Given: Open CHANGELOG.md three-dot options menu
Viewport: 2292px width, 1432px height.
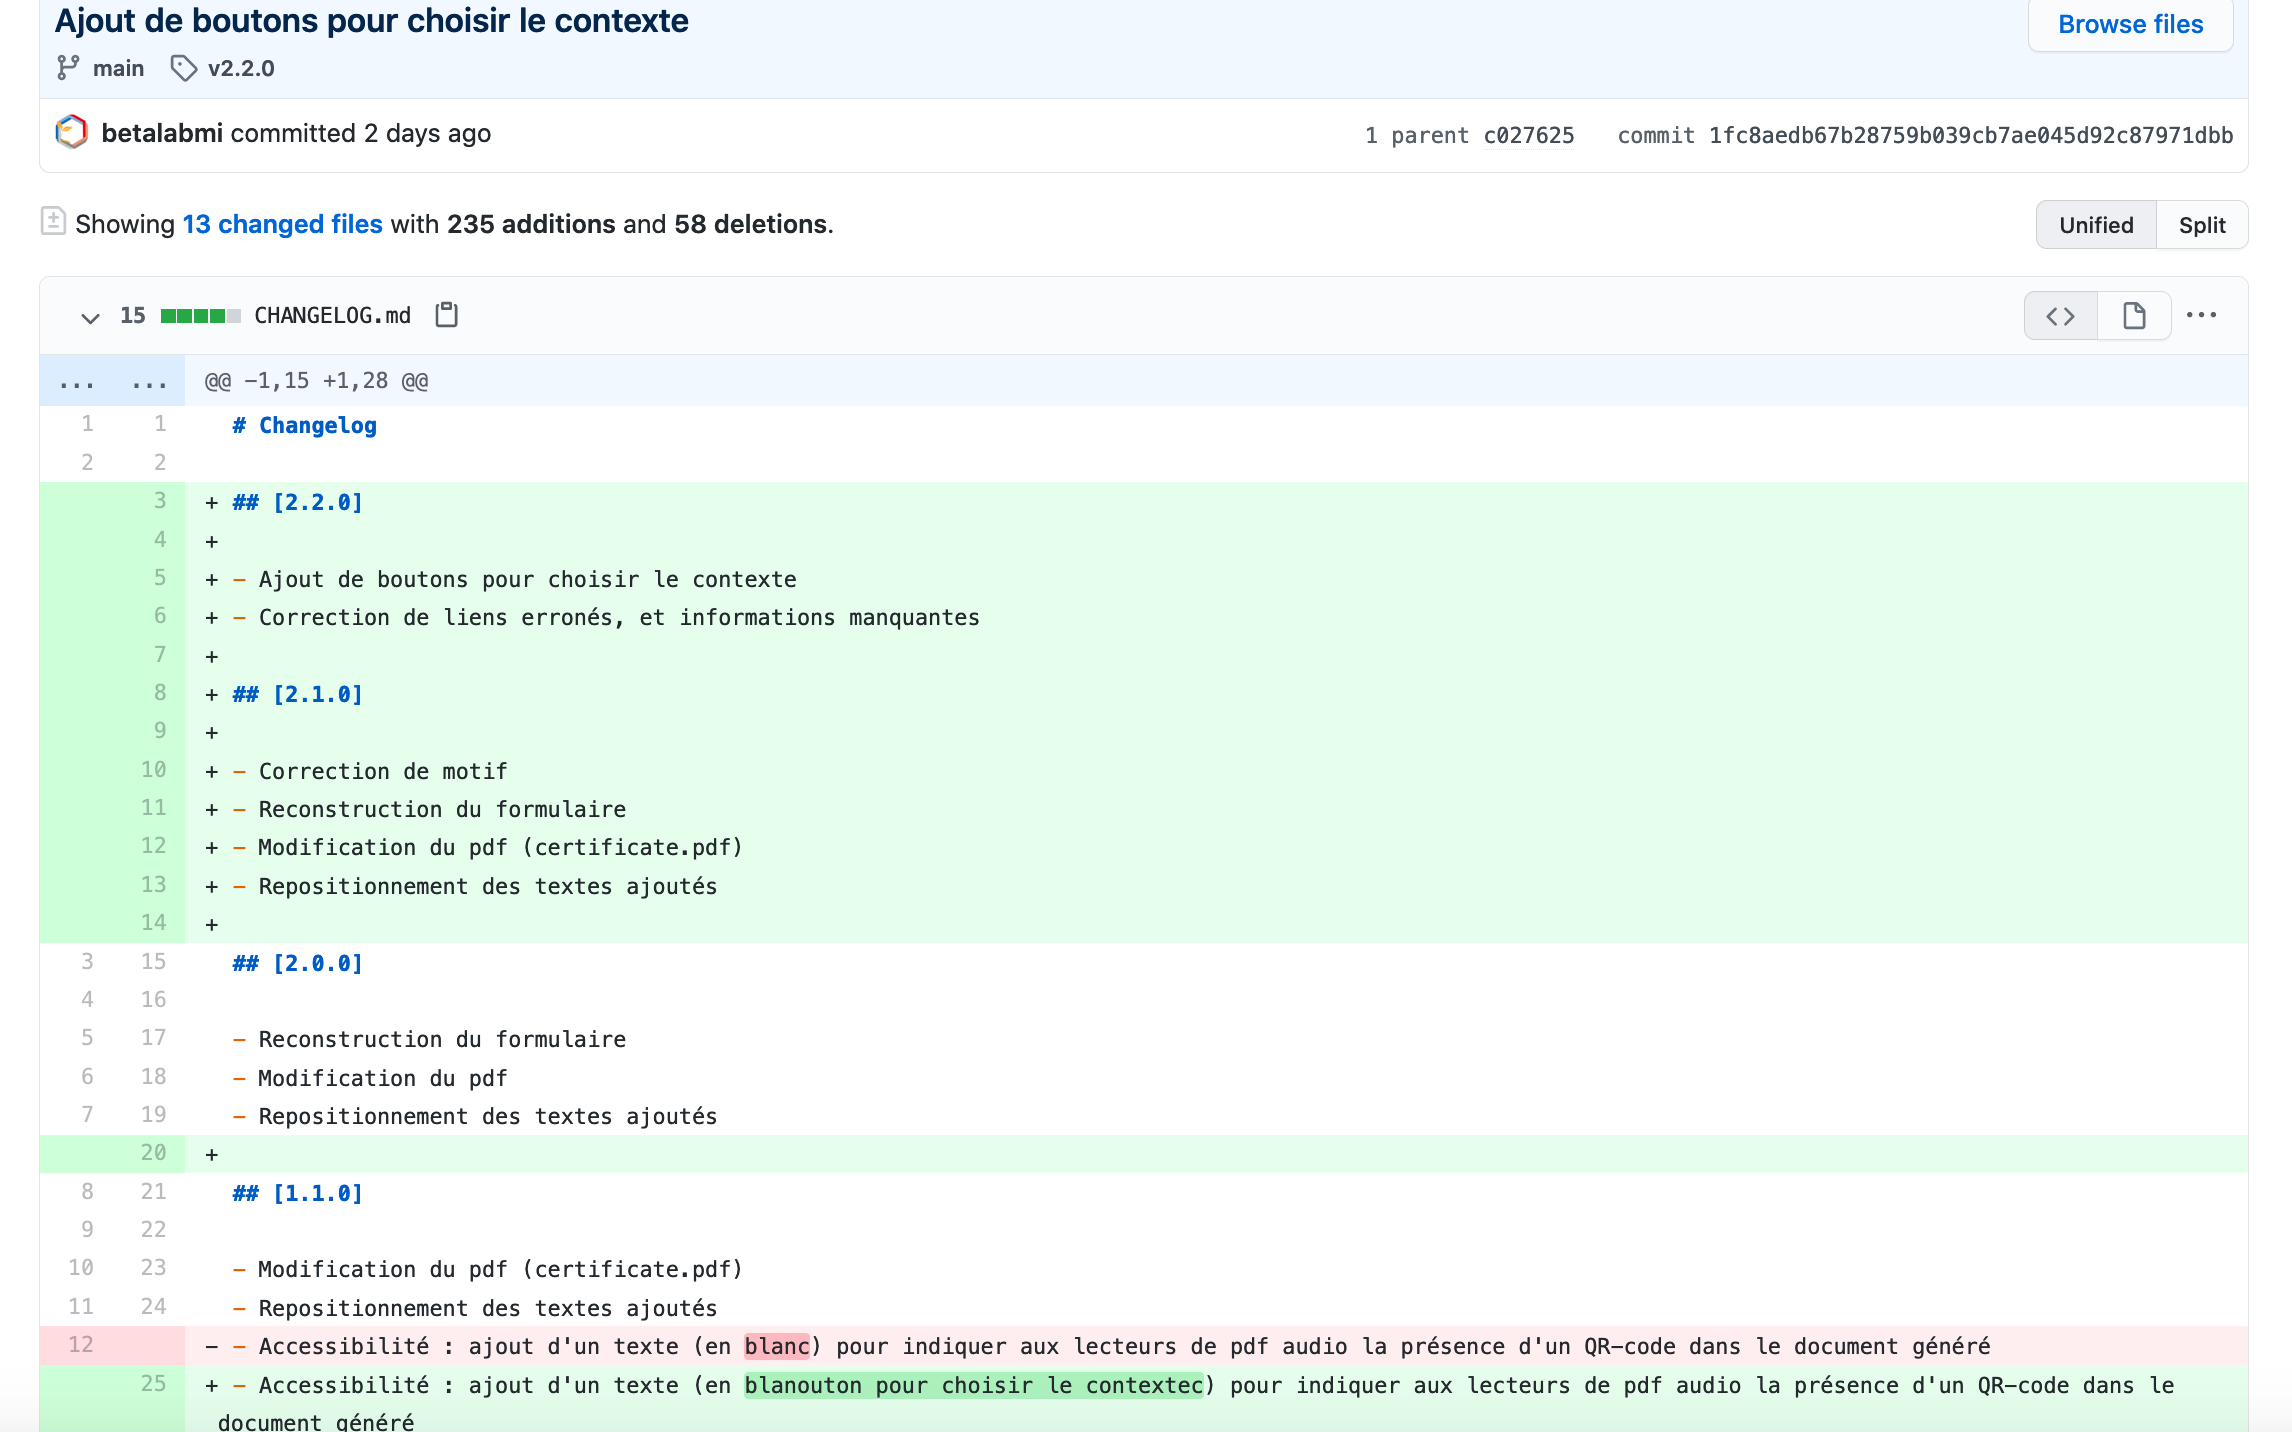Looking at the screenshot, I should [2201, 315].
